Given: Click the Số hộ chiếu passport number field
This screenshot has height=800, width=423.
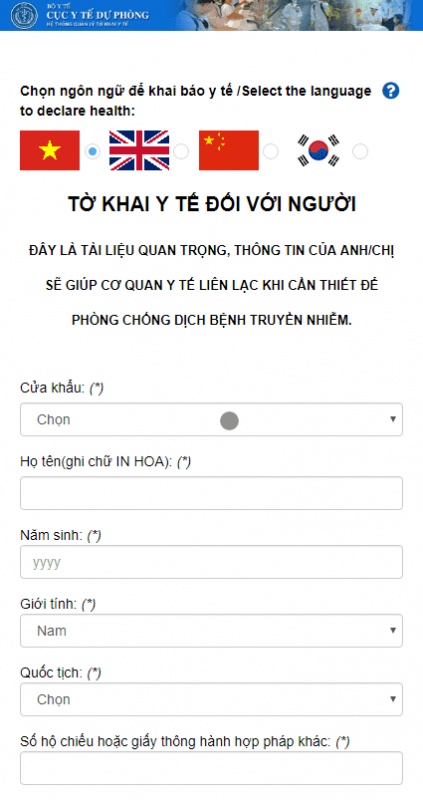Looking at the screenshot, I should click(211, 768).
